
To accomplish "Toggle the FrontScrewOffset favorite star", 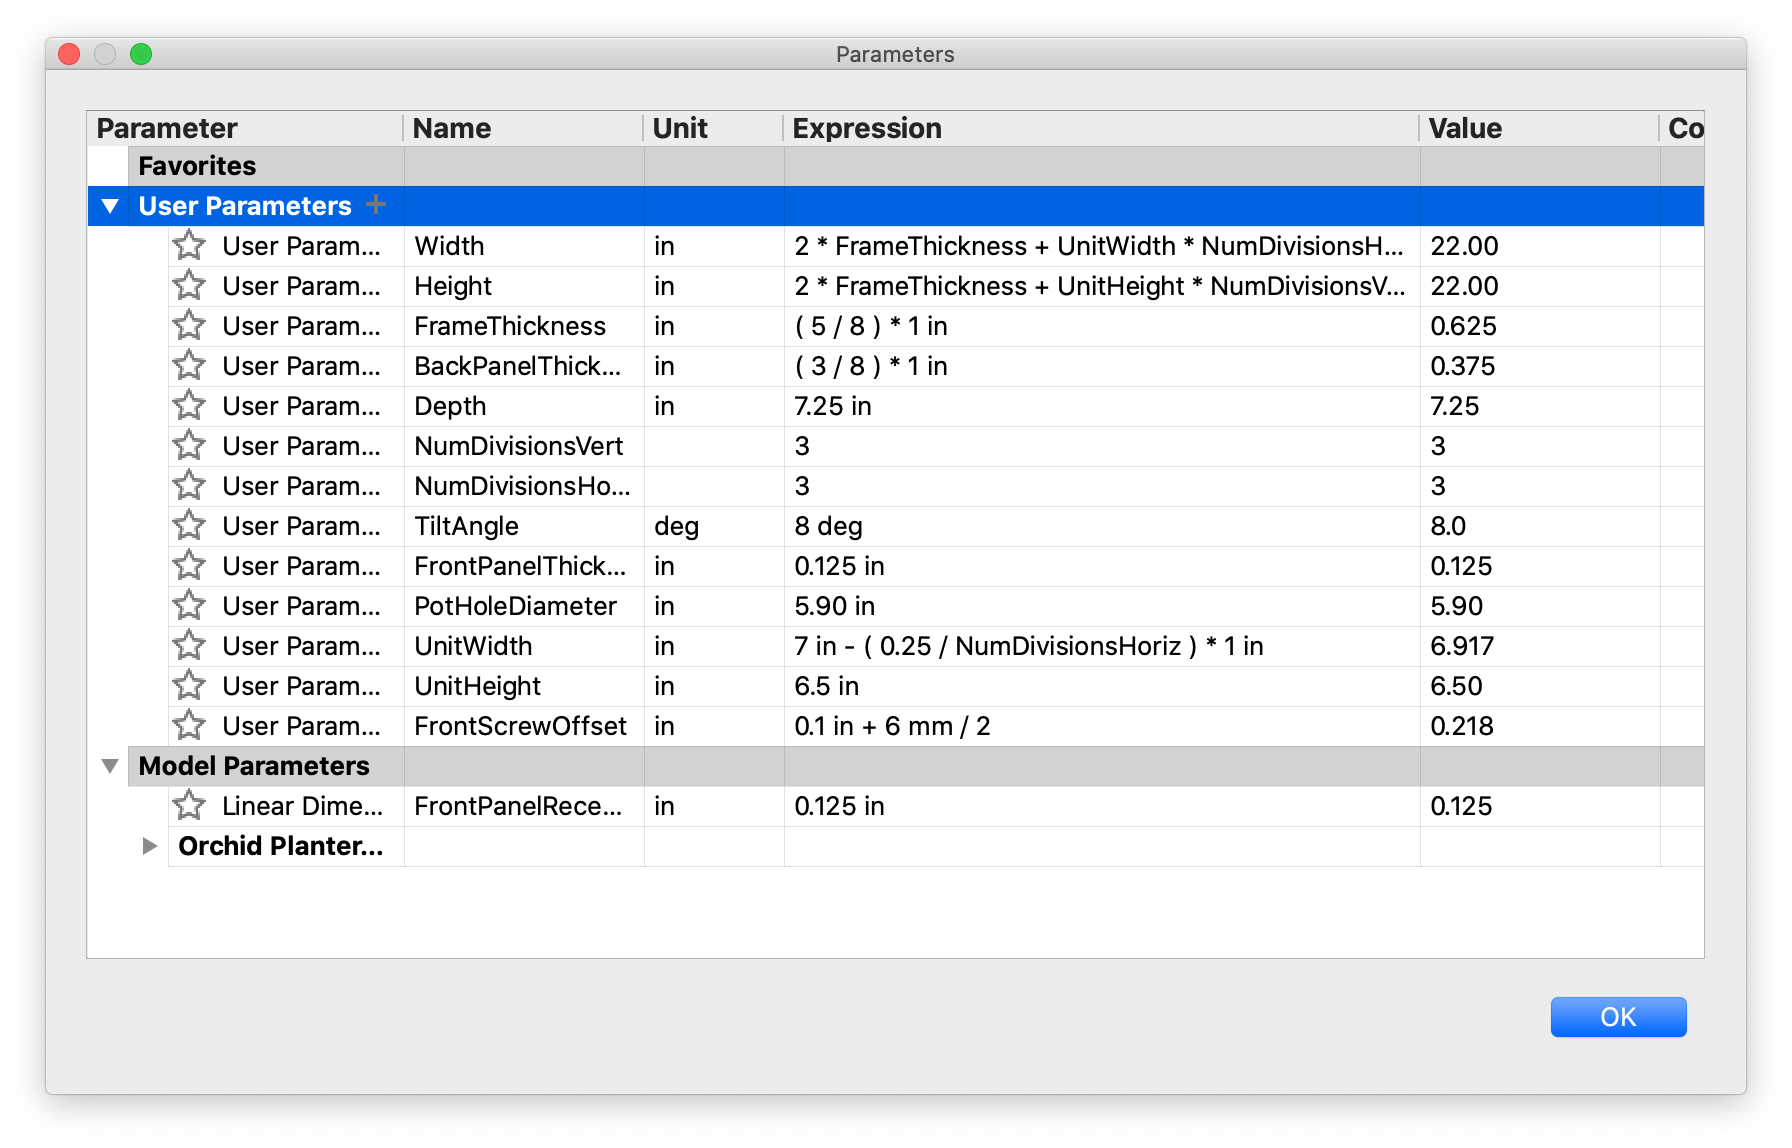I will click(189, 725).
